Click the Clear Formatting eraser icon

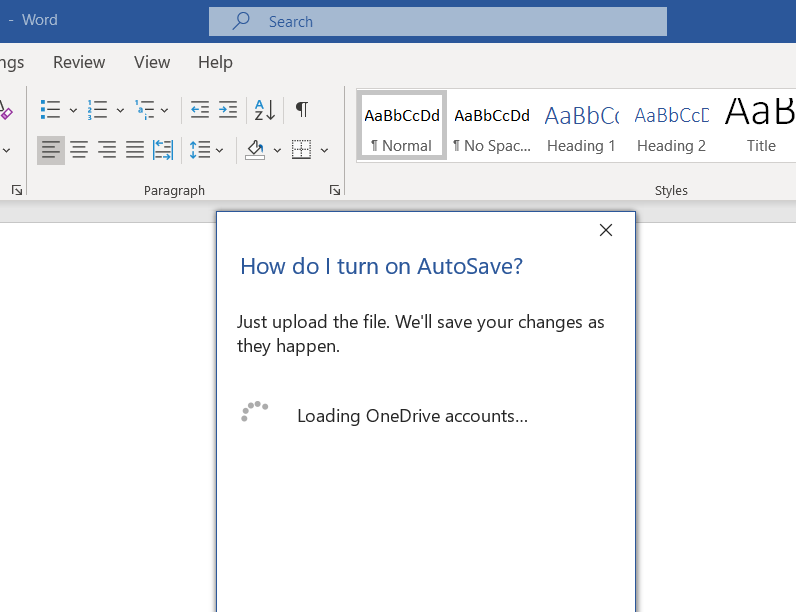click(6, 111)
